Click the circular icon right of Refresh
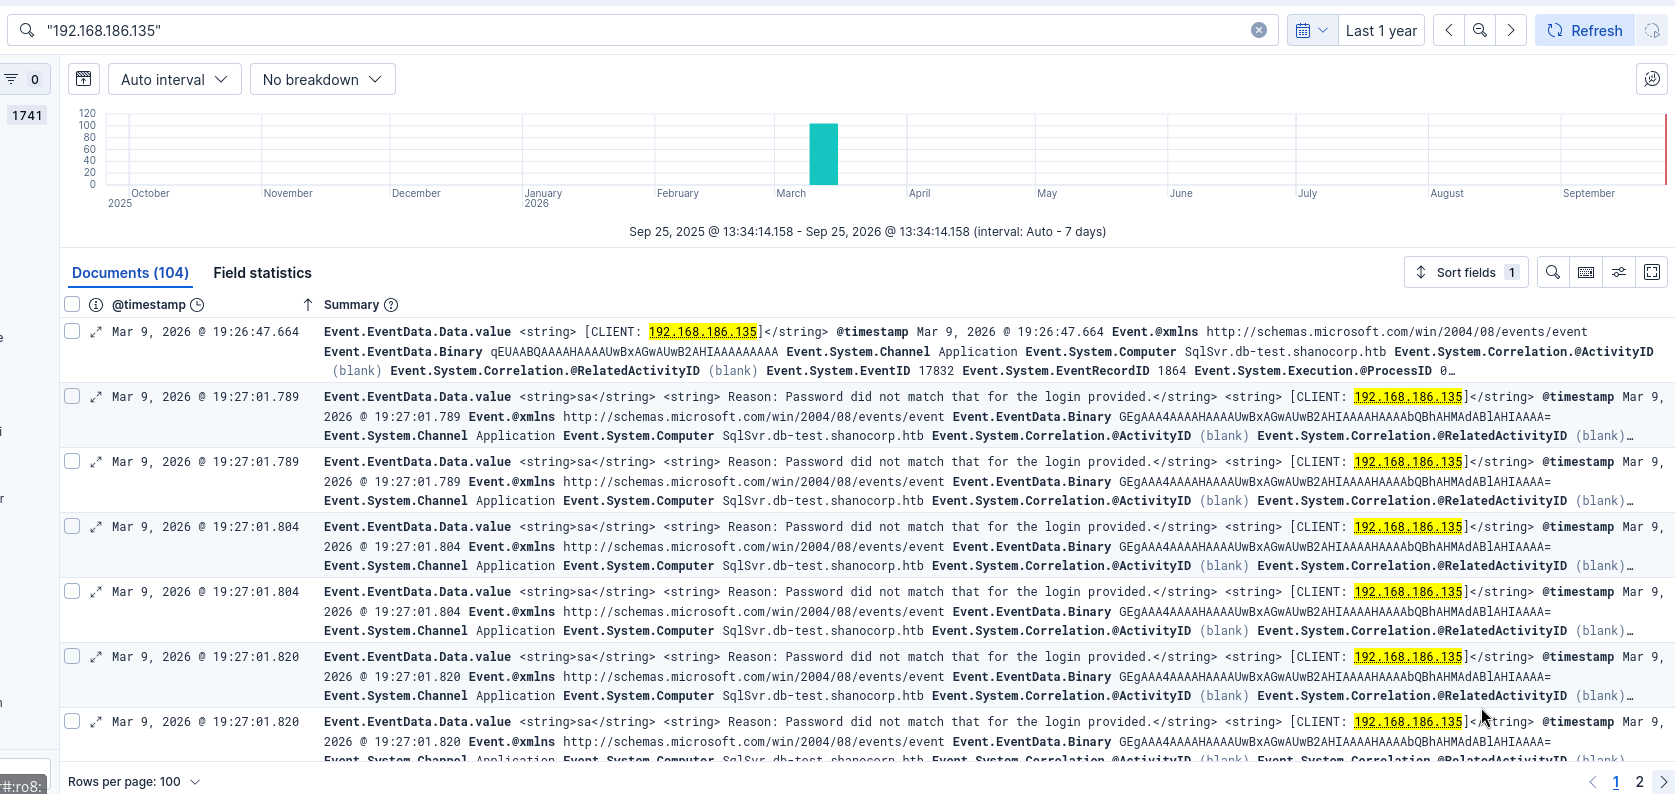1675x794 pixels. pos(1652,30)
